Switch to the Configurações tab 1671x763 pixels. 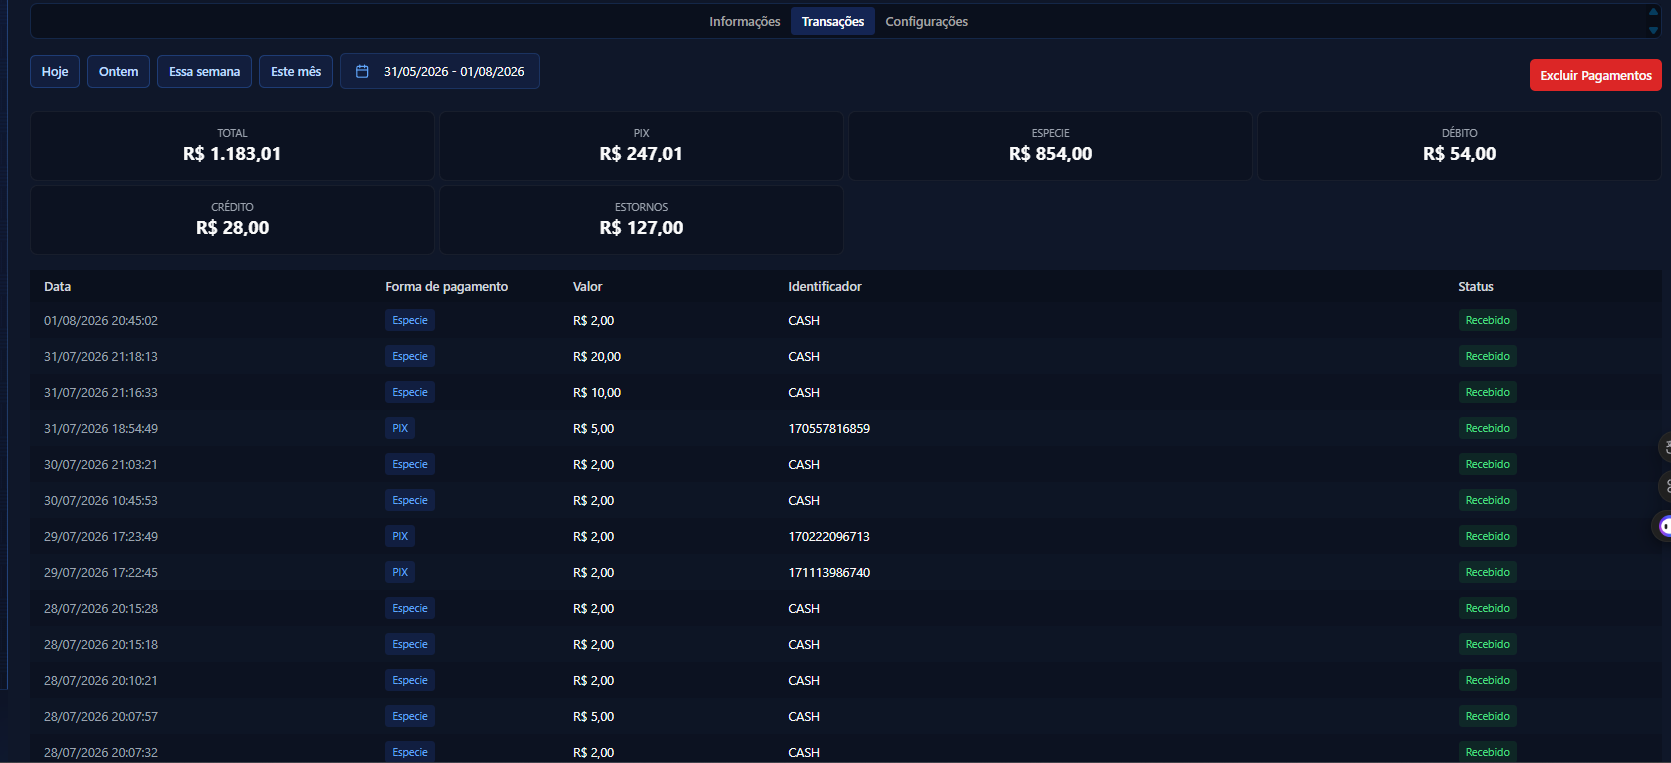coord(927,21)
